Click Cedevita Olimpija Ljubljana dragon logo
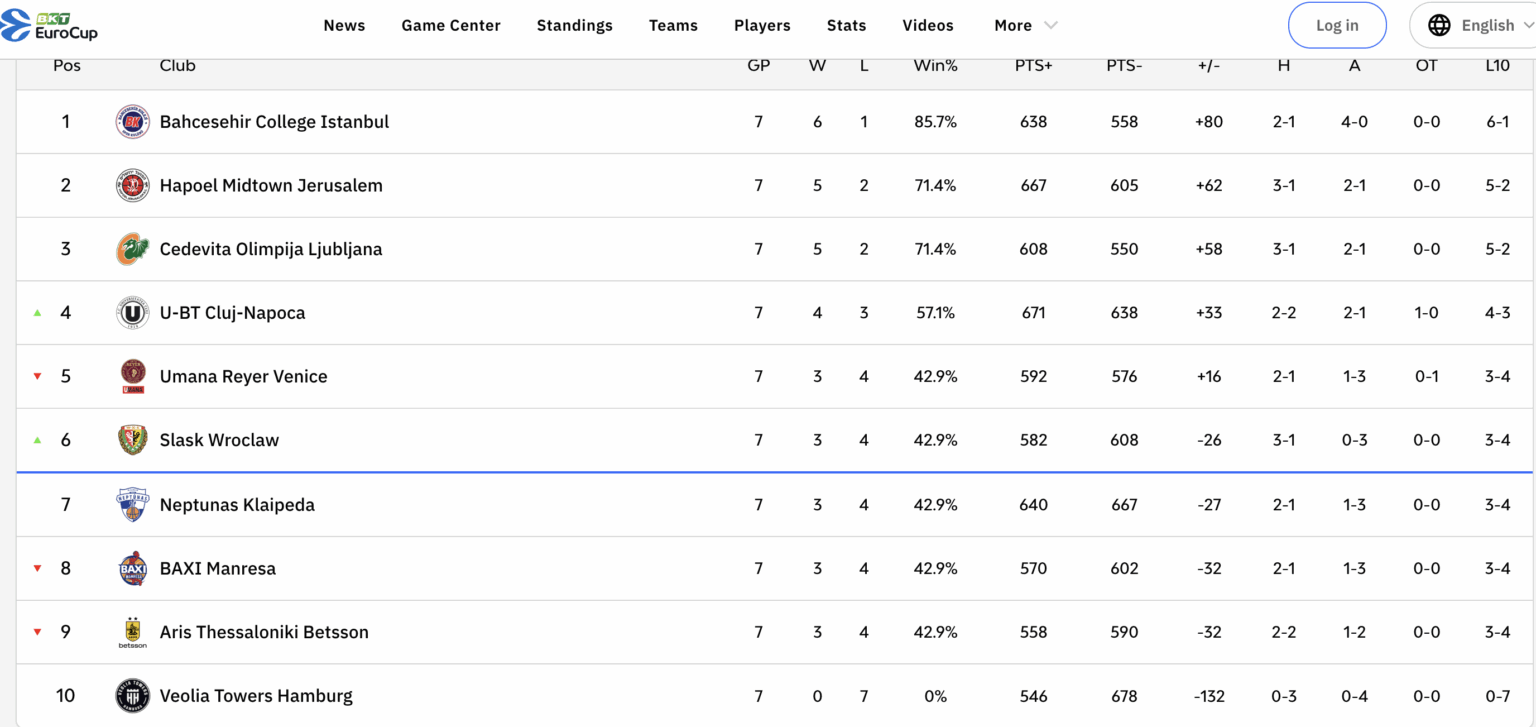 (x=132, y=249)
